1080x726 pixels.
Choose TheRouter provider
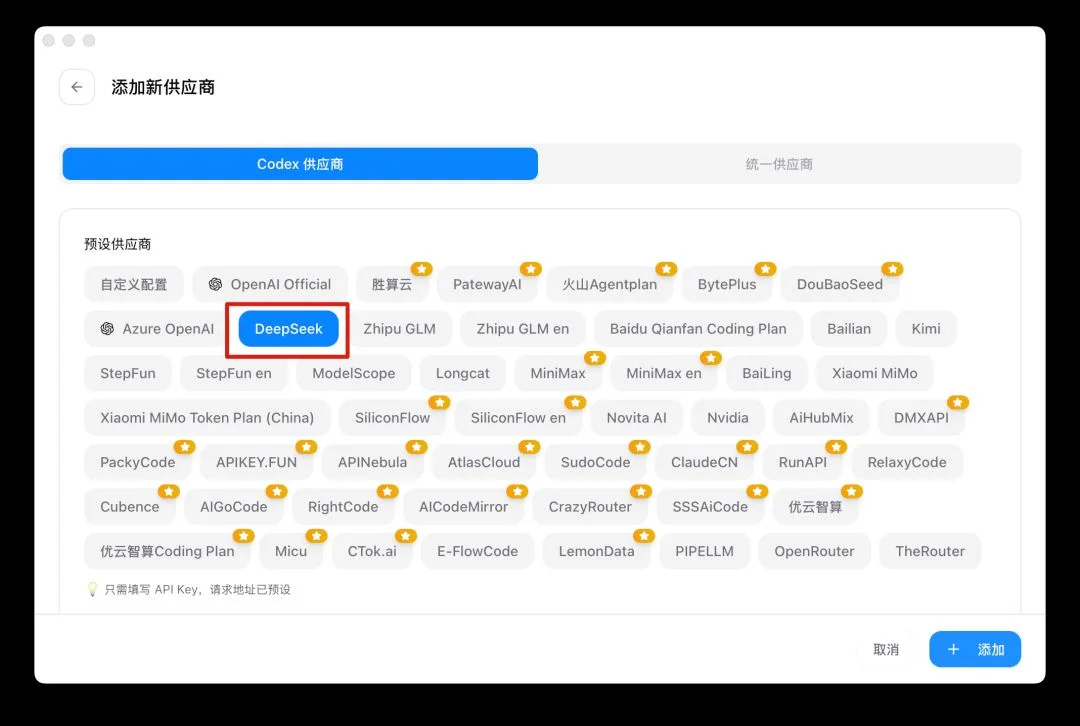[x=930, y=551]
